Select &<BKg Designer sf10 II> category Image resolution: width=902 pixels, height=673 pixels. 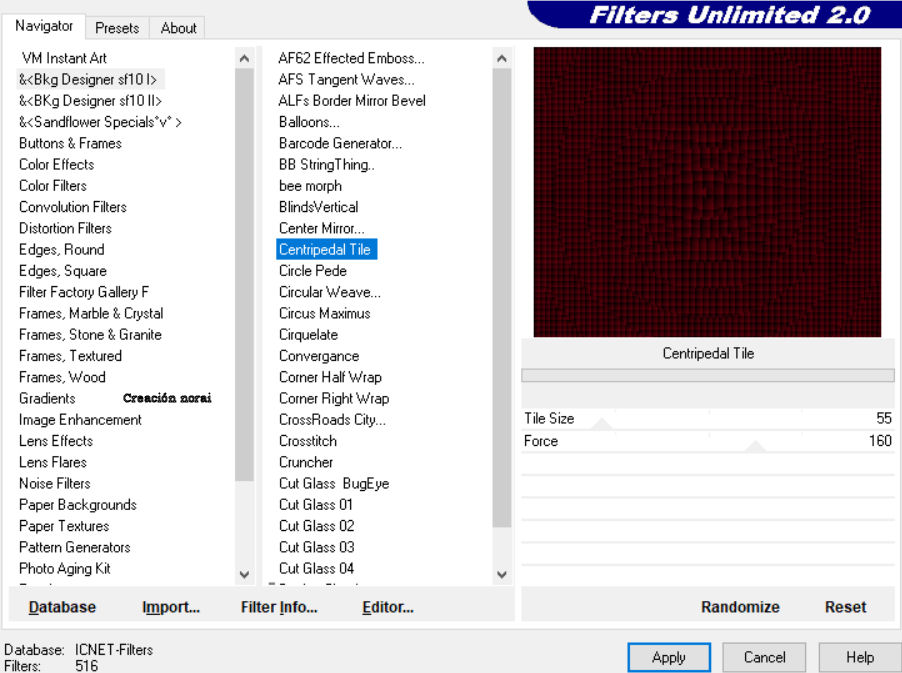point(90,101)
